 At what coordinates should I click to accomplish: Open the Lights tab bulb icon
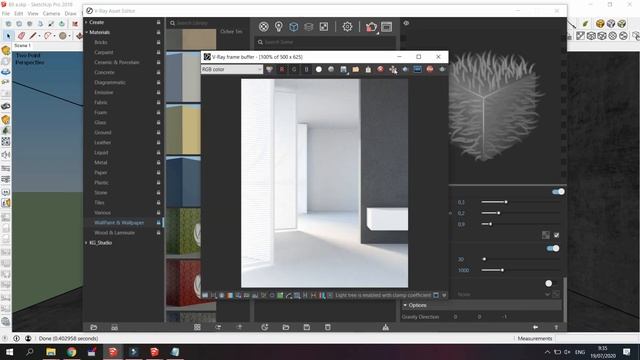pyautogui.click(x=278, y=27)
